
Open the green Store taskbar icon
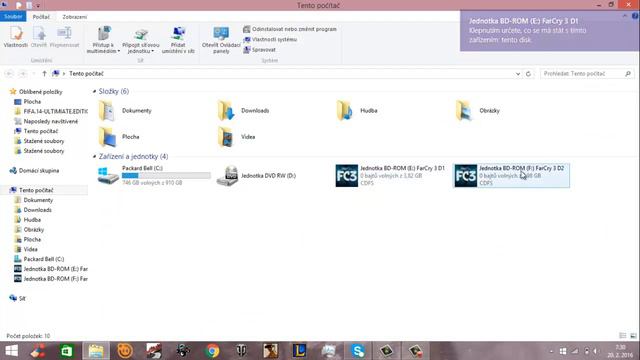67,351
